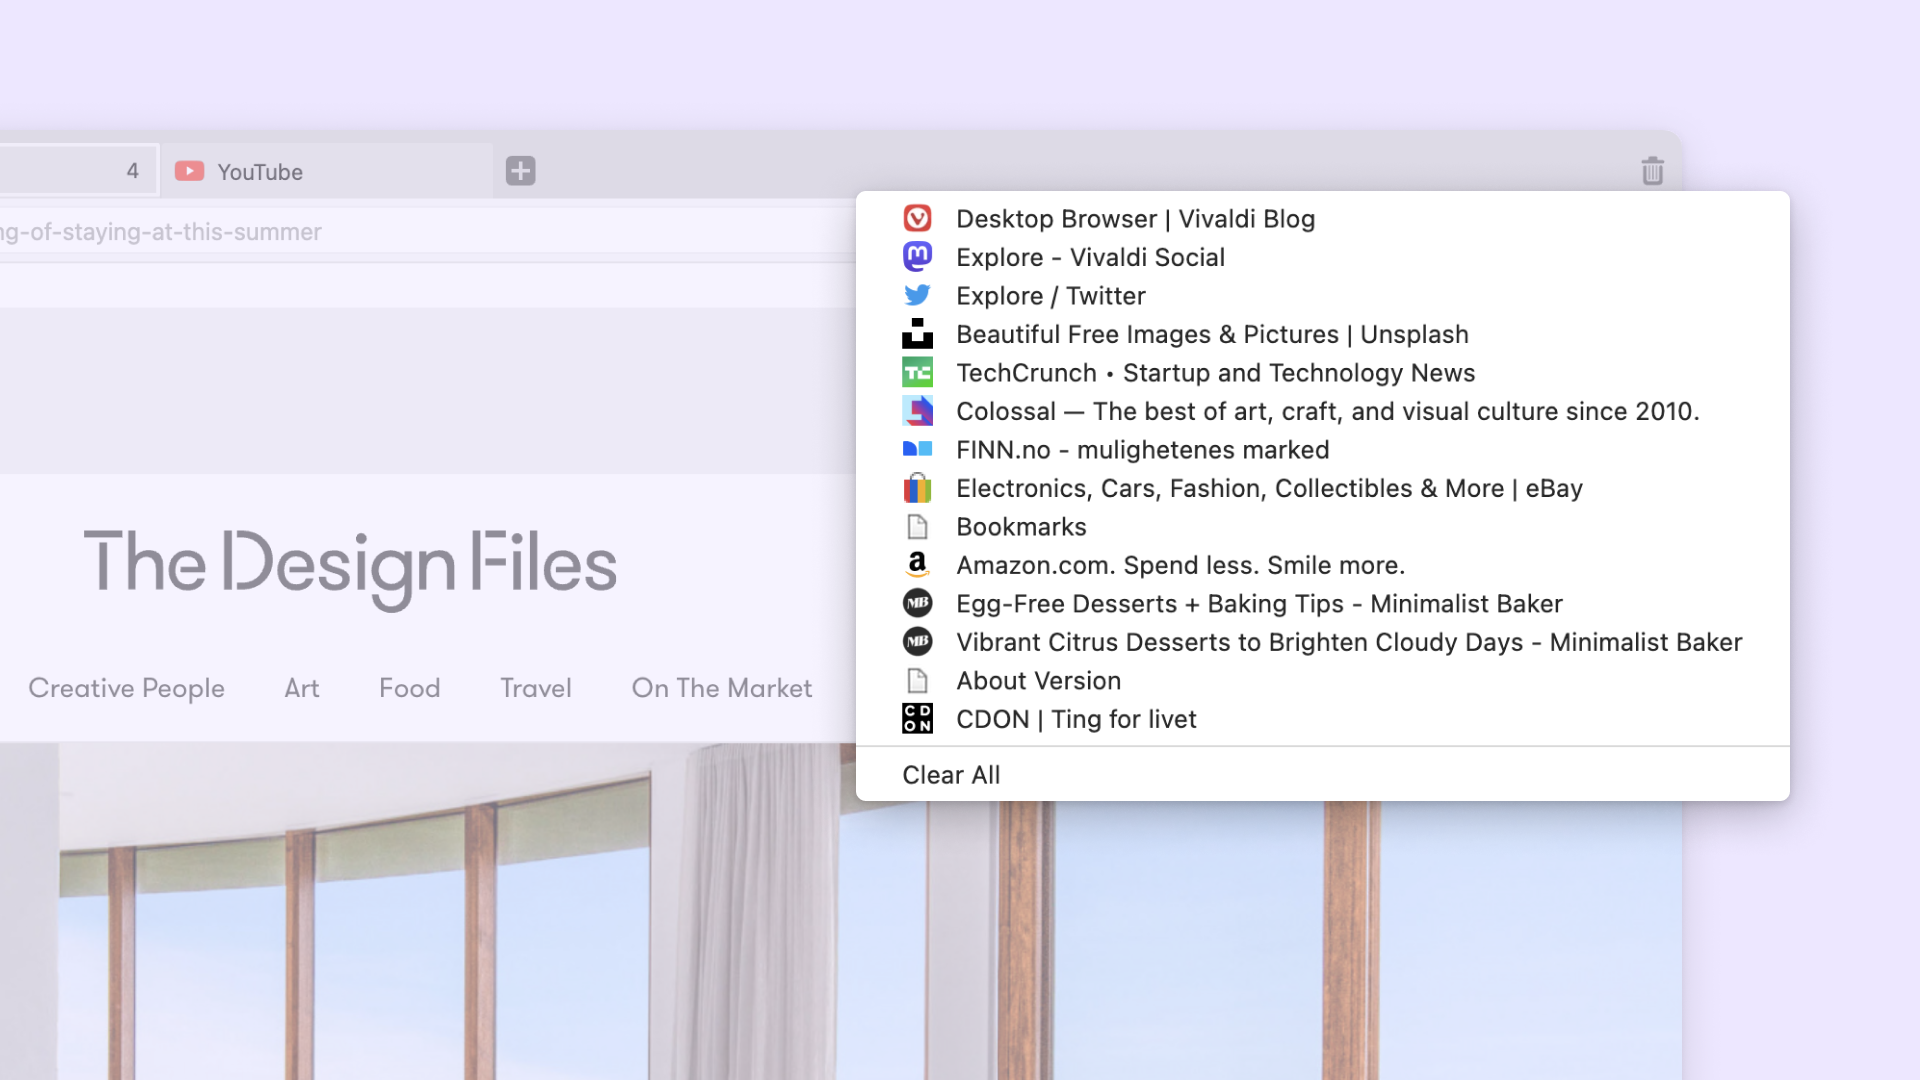Click the Amazon 'a' logo icon
This screenshot has height=1080, width=1920.
click(x=917, y=565)
